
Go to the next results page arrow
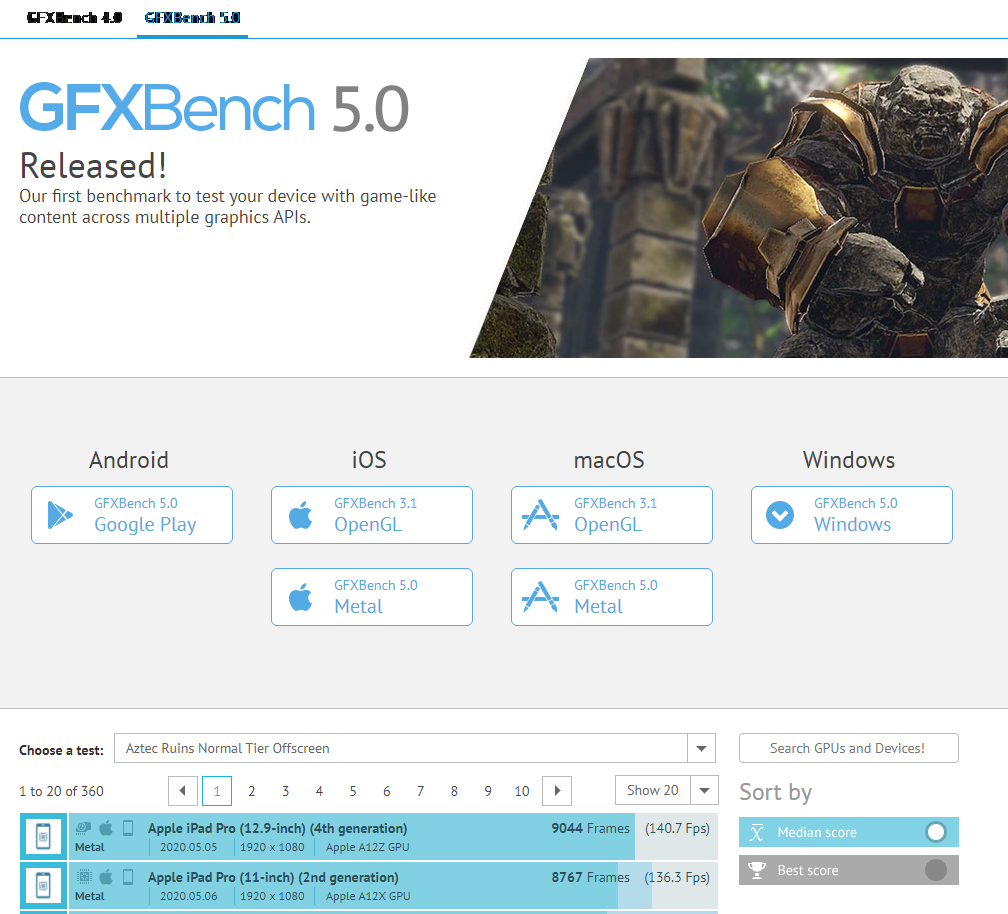[557, 791]
